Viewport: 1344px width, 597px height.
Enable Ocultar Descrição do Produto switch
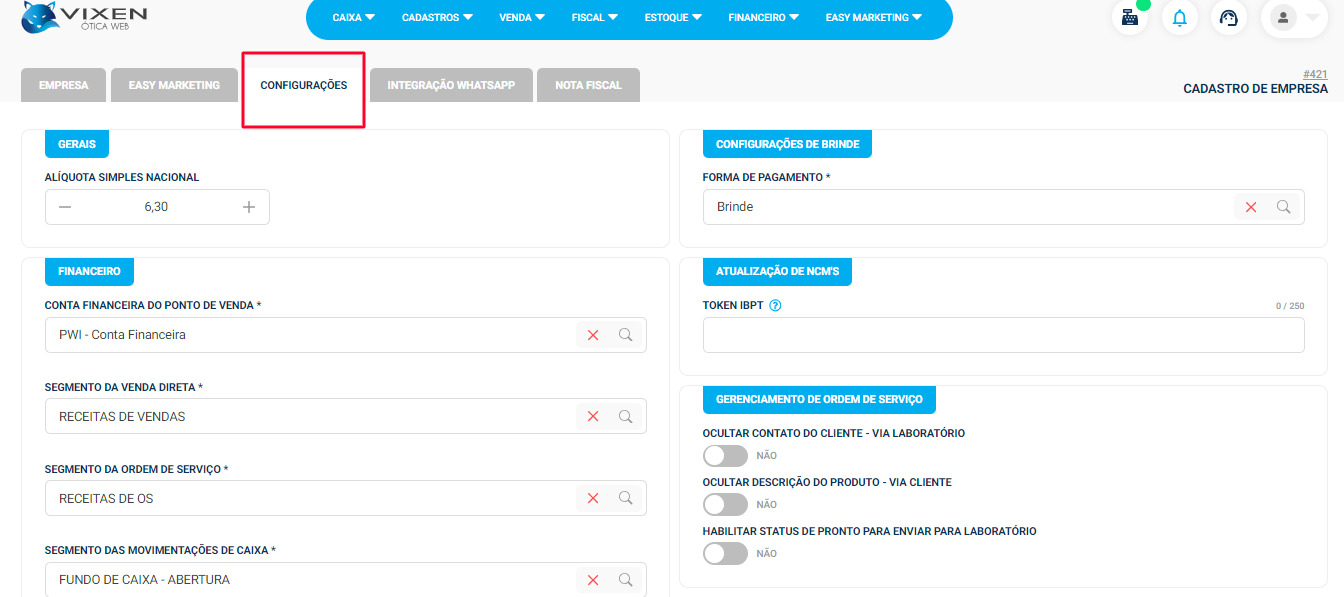tap(725, 505)
